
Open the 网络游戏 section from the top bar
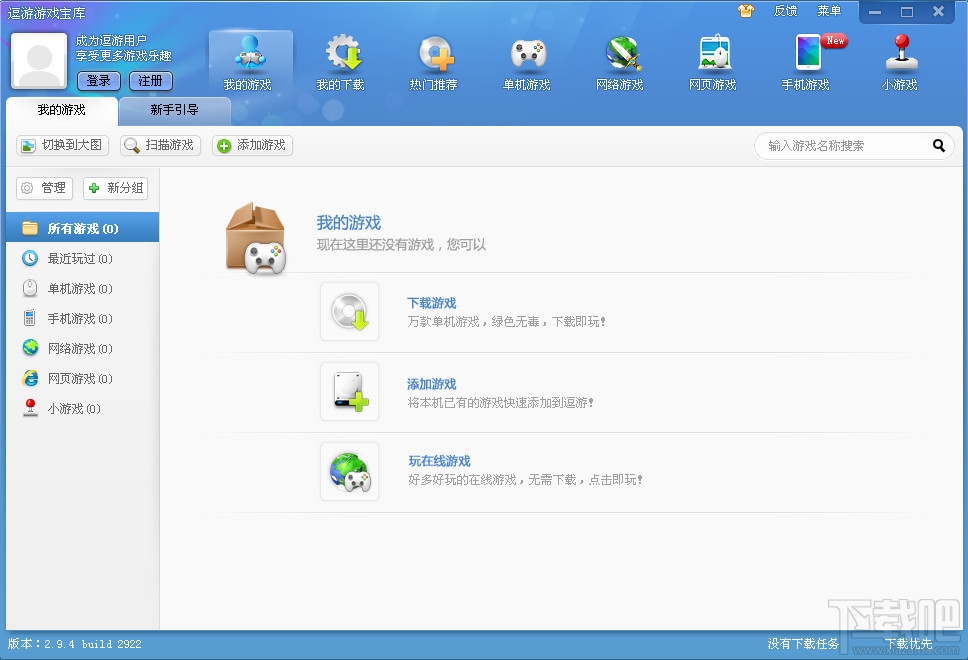[620, 60]
